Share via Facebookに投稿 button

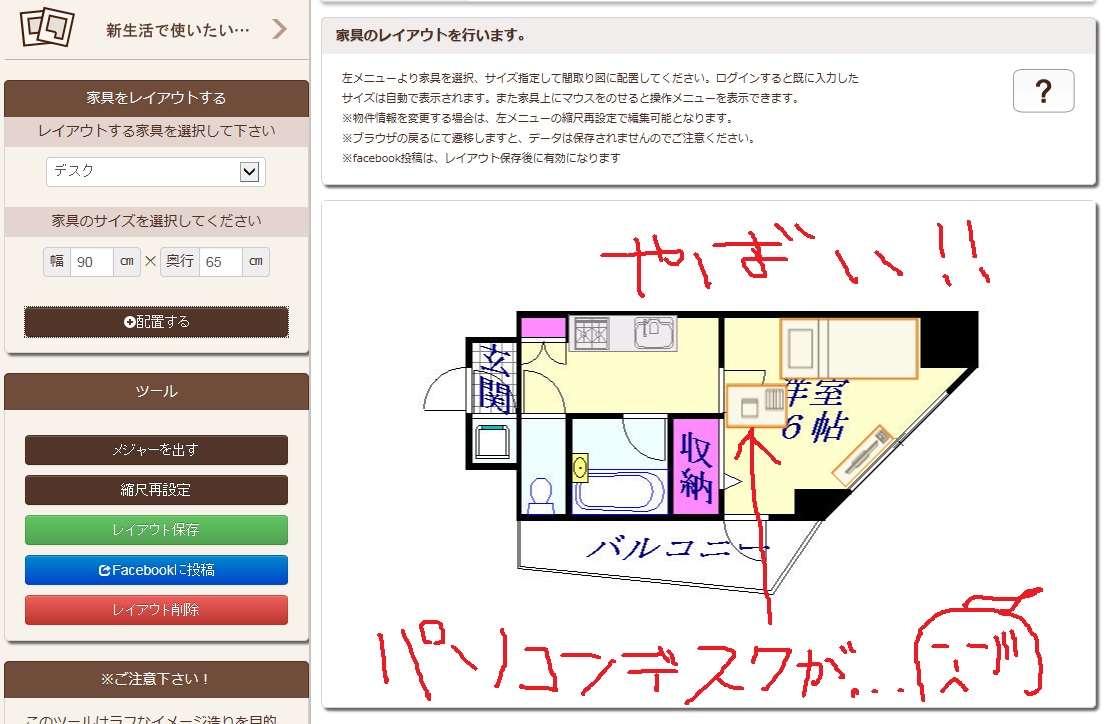point(156,570)
